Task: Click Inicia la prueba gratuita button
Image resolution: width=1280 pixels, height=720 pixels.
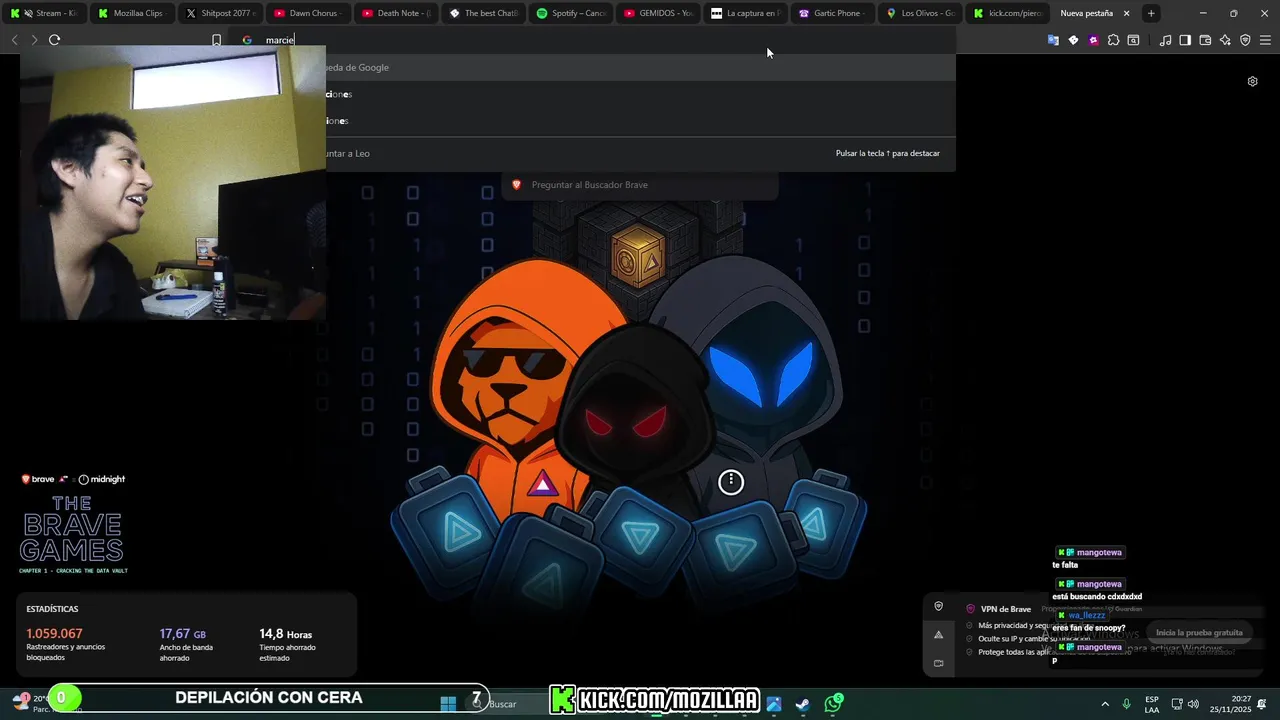Action: (x=1199, y=632)
